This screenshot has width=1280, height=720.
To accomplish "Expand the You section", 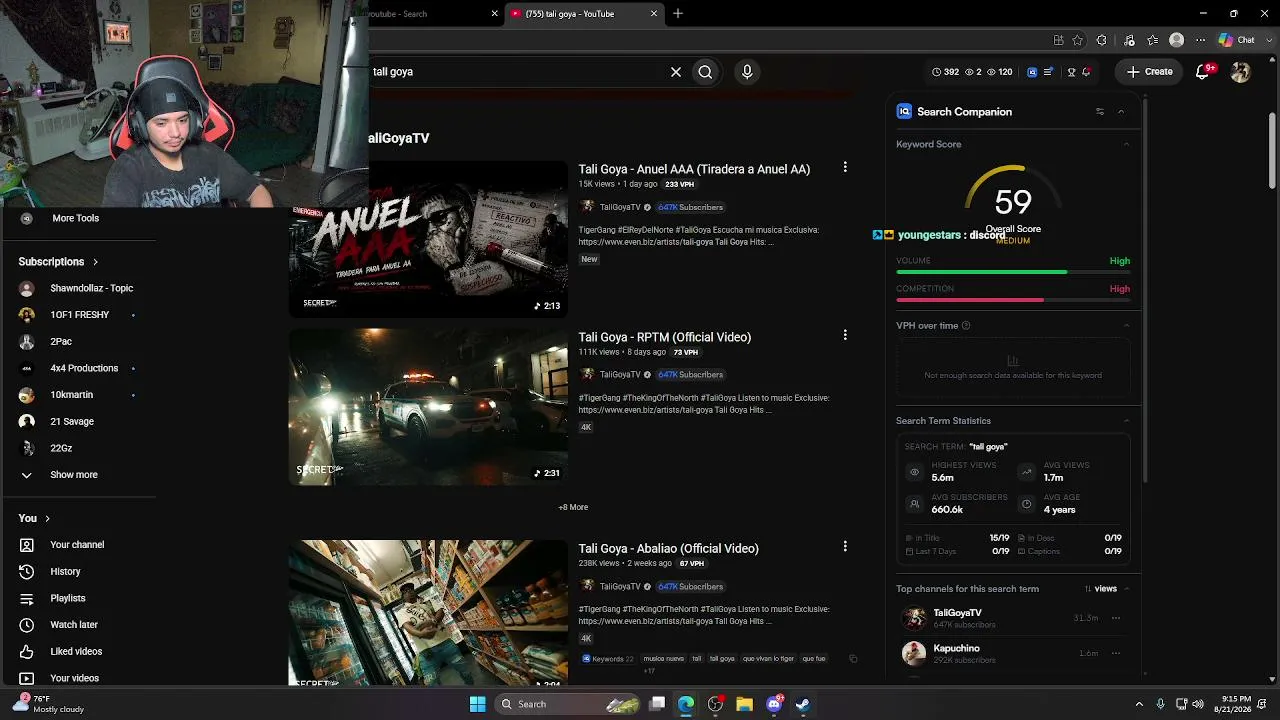I will (34, 518).
